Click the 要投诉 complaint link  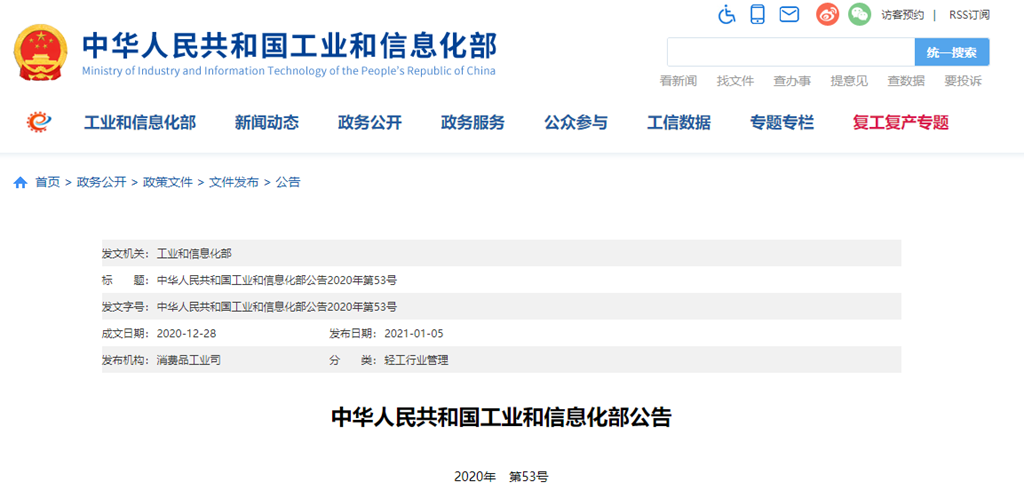pos(963,81)
